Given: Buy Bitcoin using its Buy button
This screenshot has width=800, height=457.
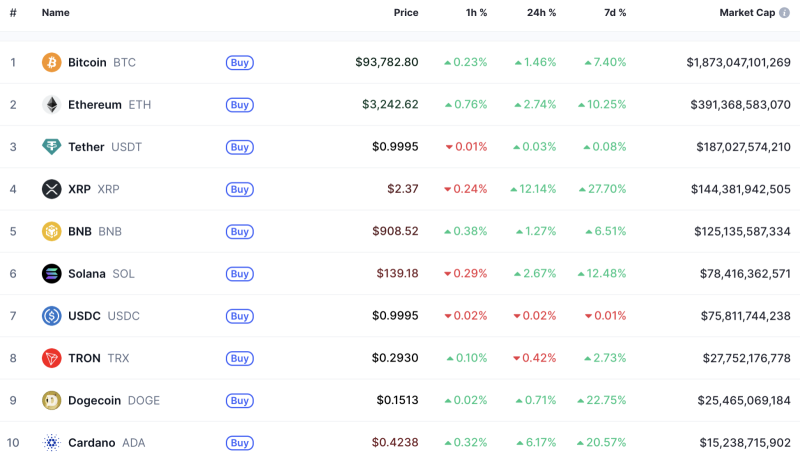Looking at the screenshot, I should [x=240, y=62].
